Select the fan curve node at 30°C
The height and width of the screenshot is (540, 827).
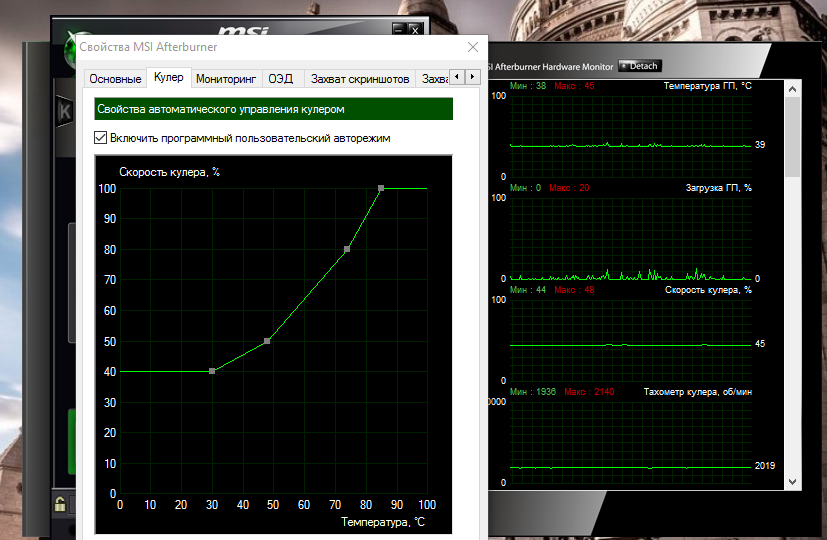click(212, 371)
